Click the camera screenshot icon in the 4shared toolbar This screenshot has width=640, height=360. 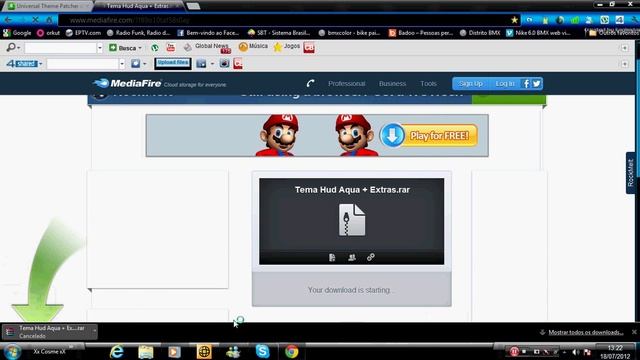coord(224,63)
